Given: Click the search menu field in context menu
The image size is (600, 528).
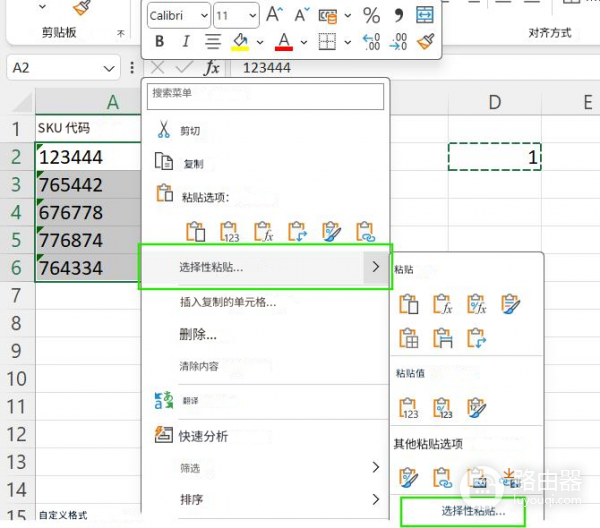Looking at the screenshot, I should click(x=265, y=96).
